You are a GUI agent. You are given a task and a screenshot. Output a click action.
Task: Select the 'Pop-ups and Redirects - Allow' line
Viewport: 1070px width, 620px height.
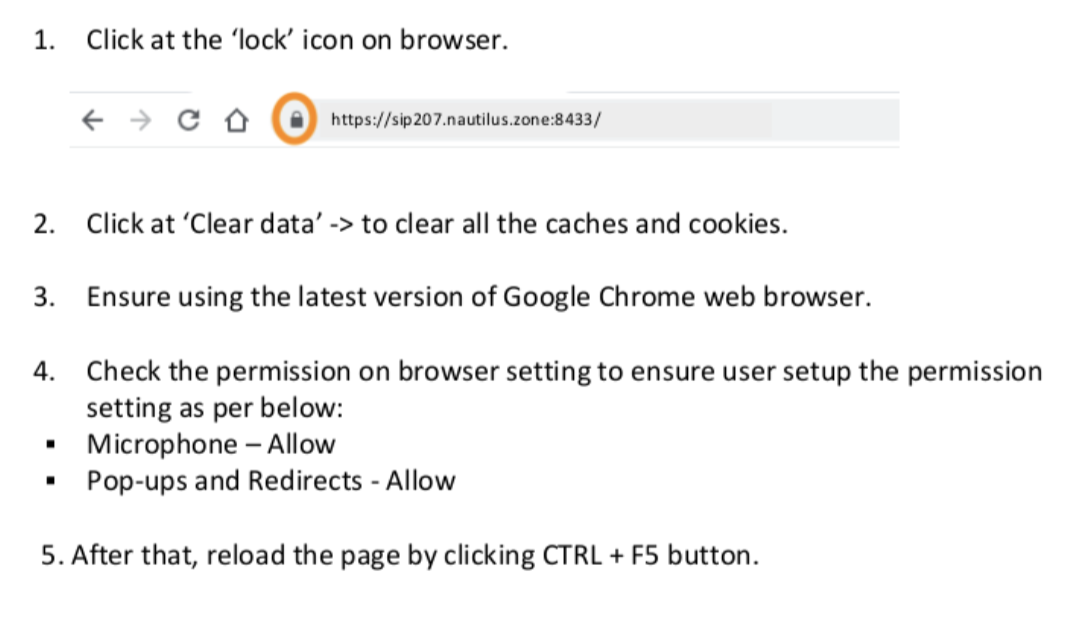tap(271, 481)
